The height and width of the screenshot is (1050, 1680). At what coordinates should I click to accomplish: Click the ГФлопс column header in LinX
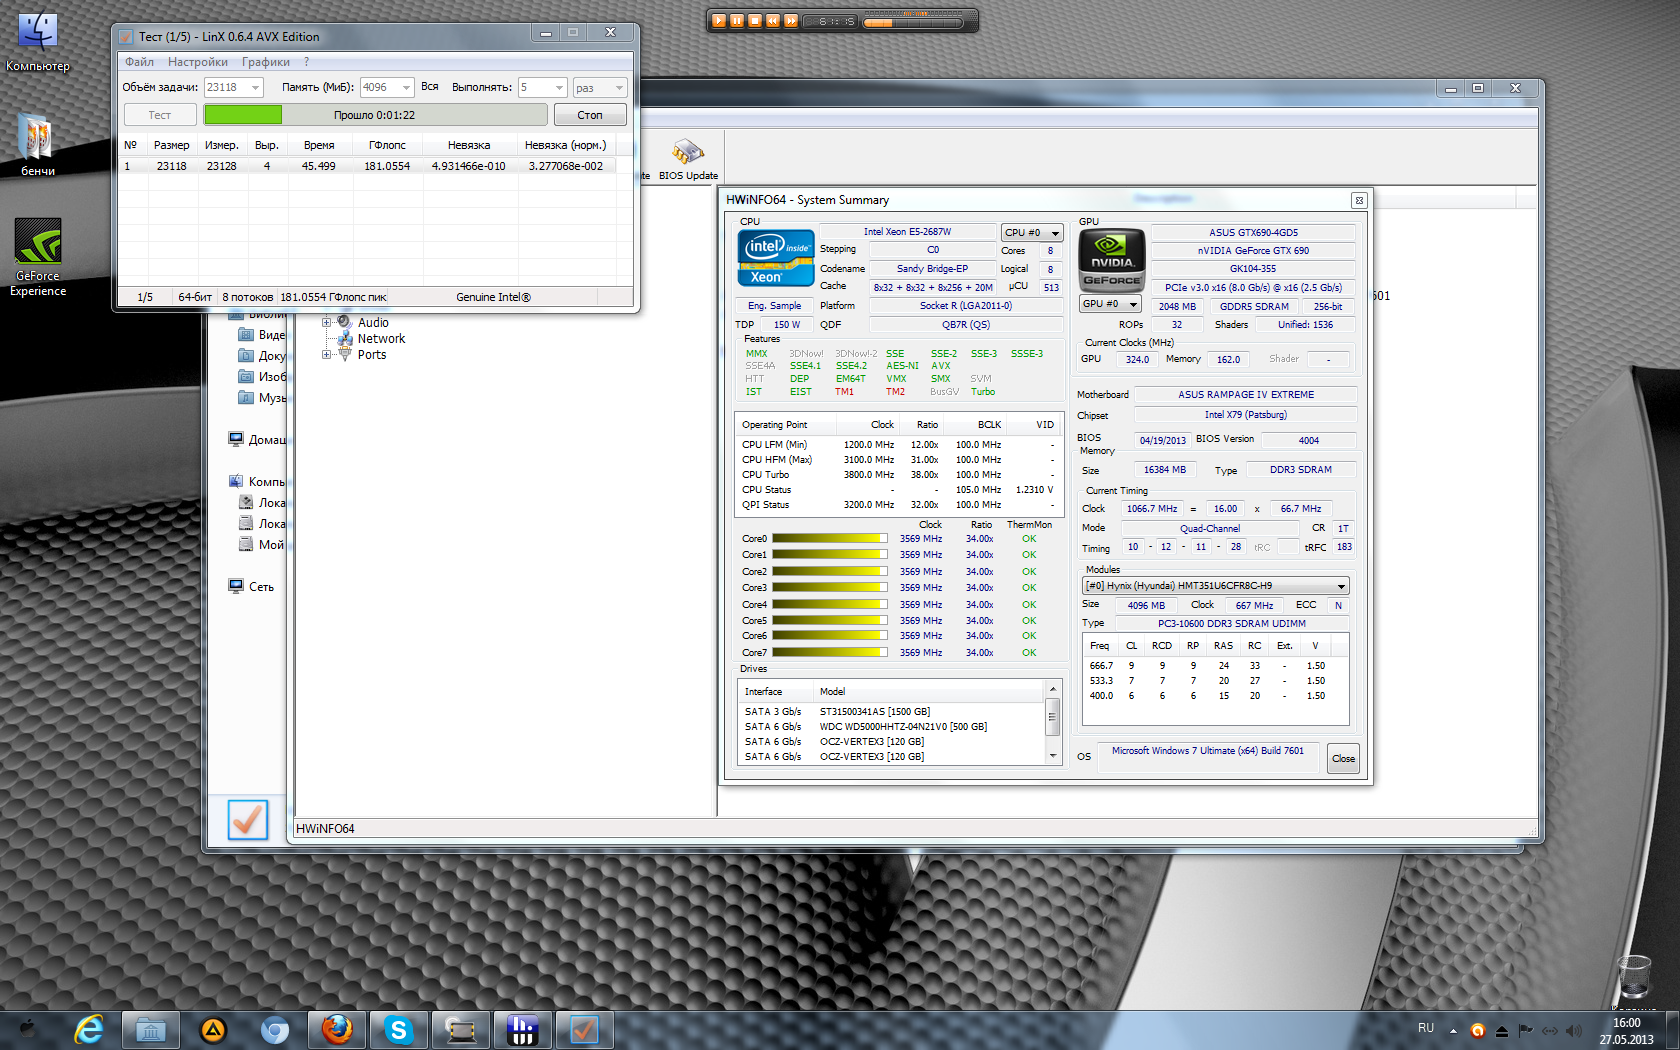[x=387, y=145]
